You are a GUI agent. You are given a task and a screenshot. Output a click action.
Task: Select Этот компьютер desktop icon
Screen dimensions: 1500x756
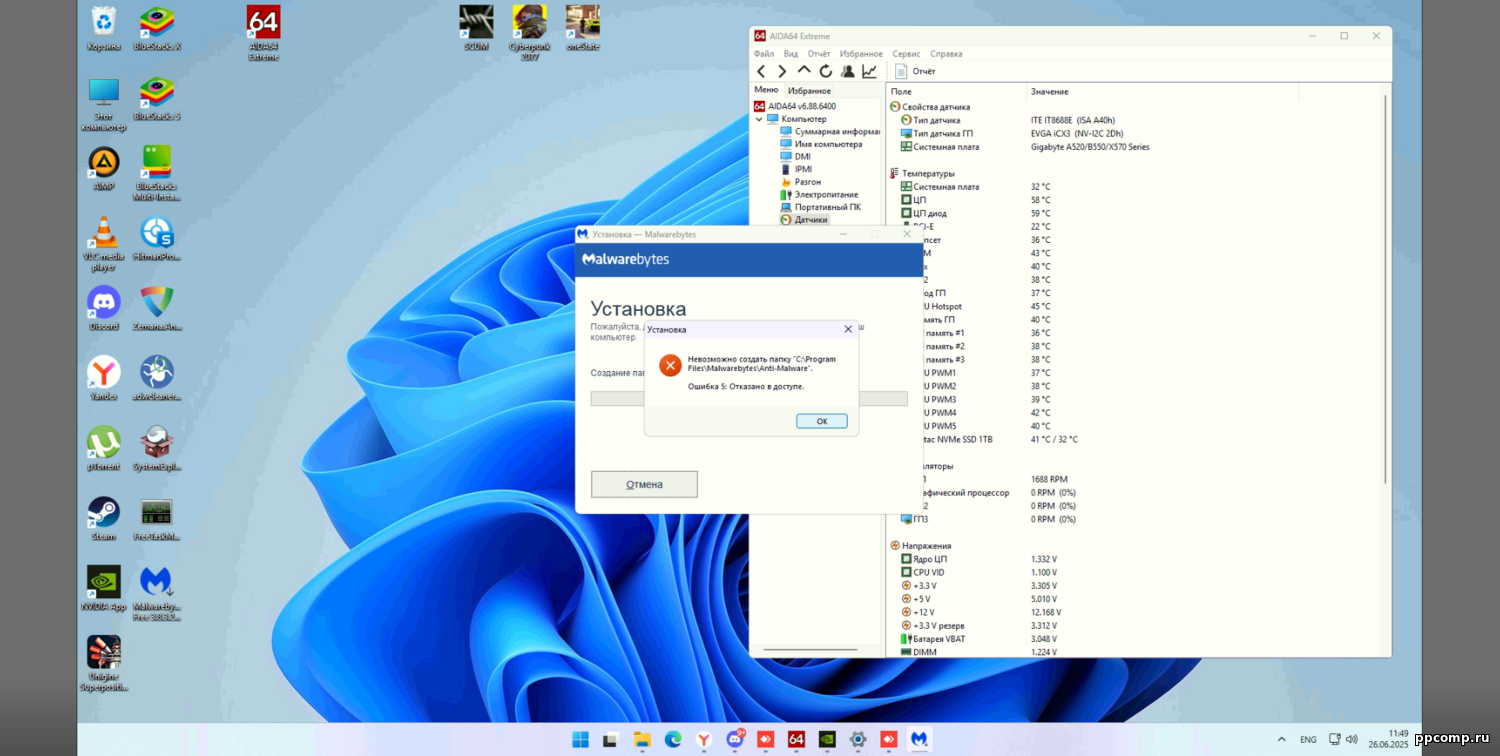(x=104, y=104)
